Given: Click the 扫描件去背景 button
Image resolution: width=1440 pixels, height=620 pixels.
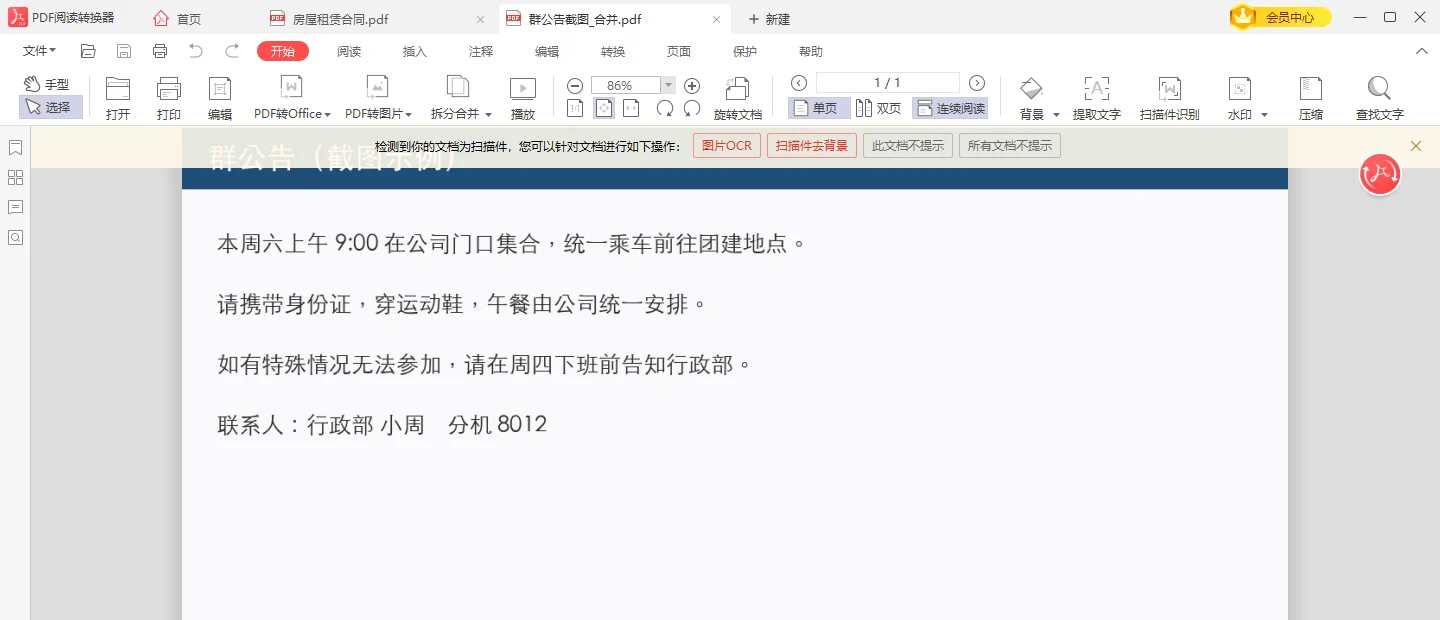Looking at the screenshot, I should pos(812,146).
